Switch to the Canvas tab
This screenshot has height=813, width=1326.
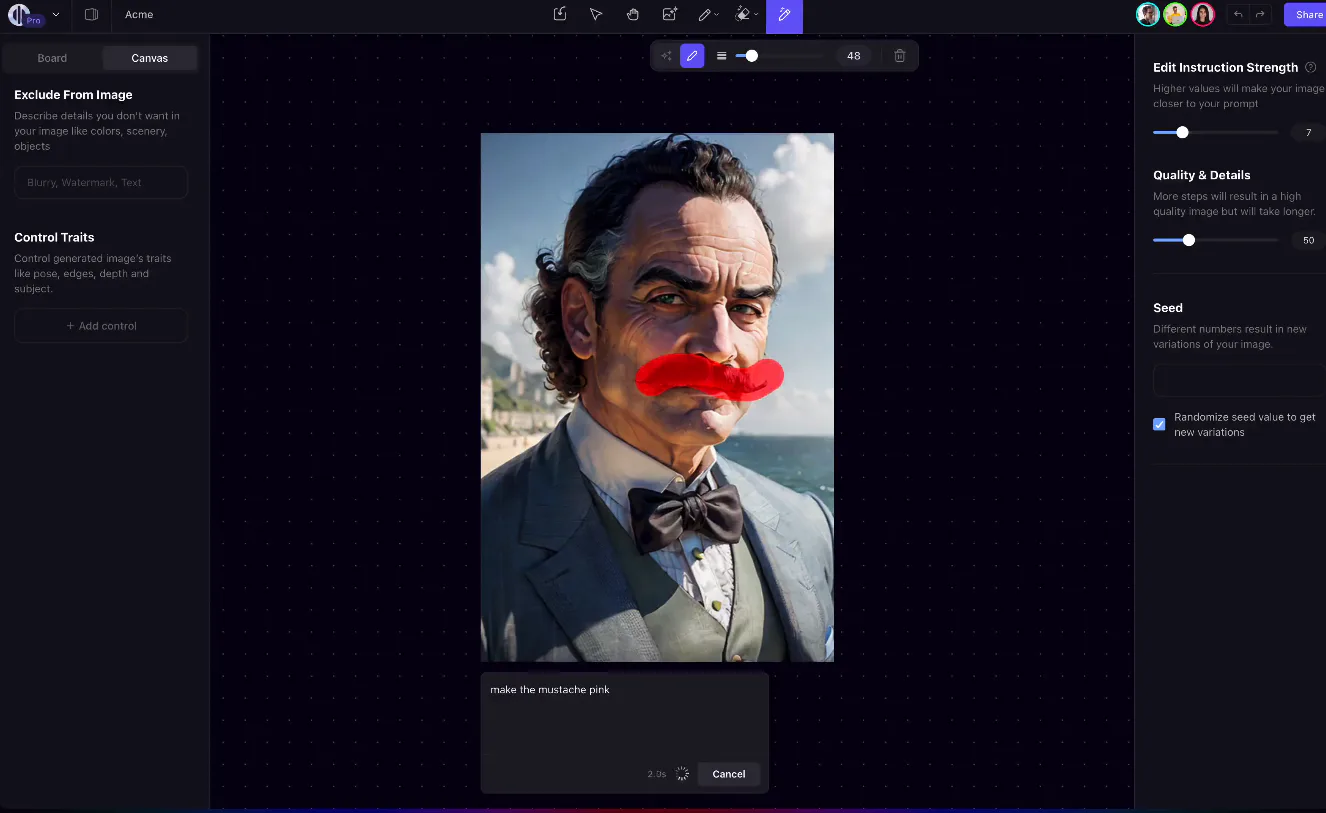(150, 58)
